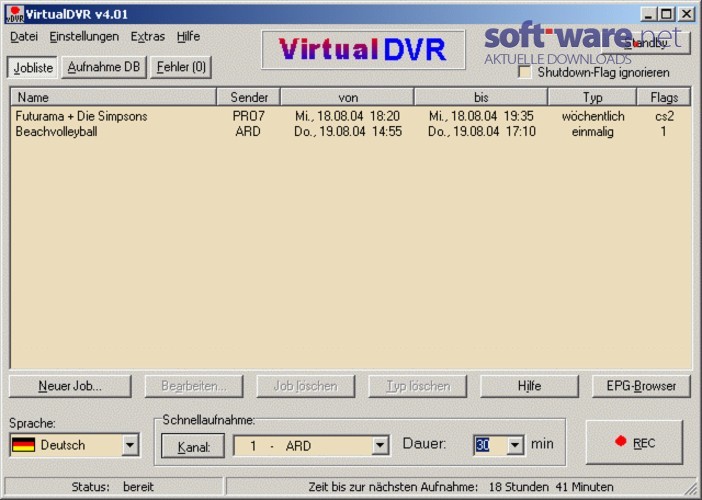702x500 pixels.
Task: Click the Dauer value field showing 30
Action: (x=490, y=445)
